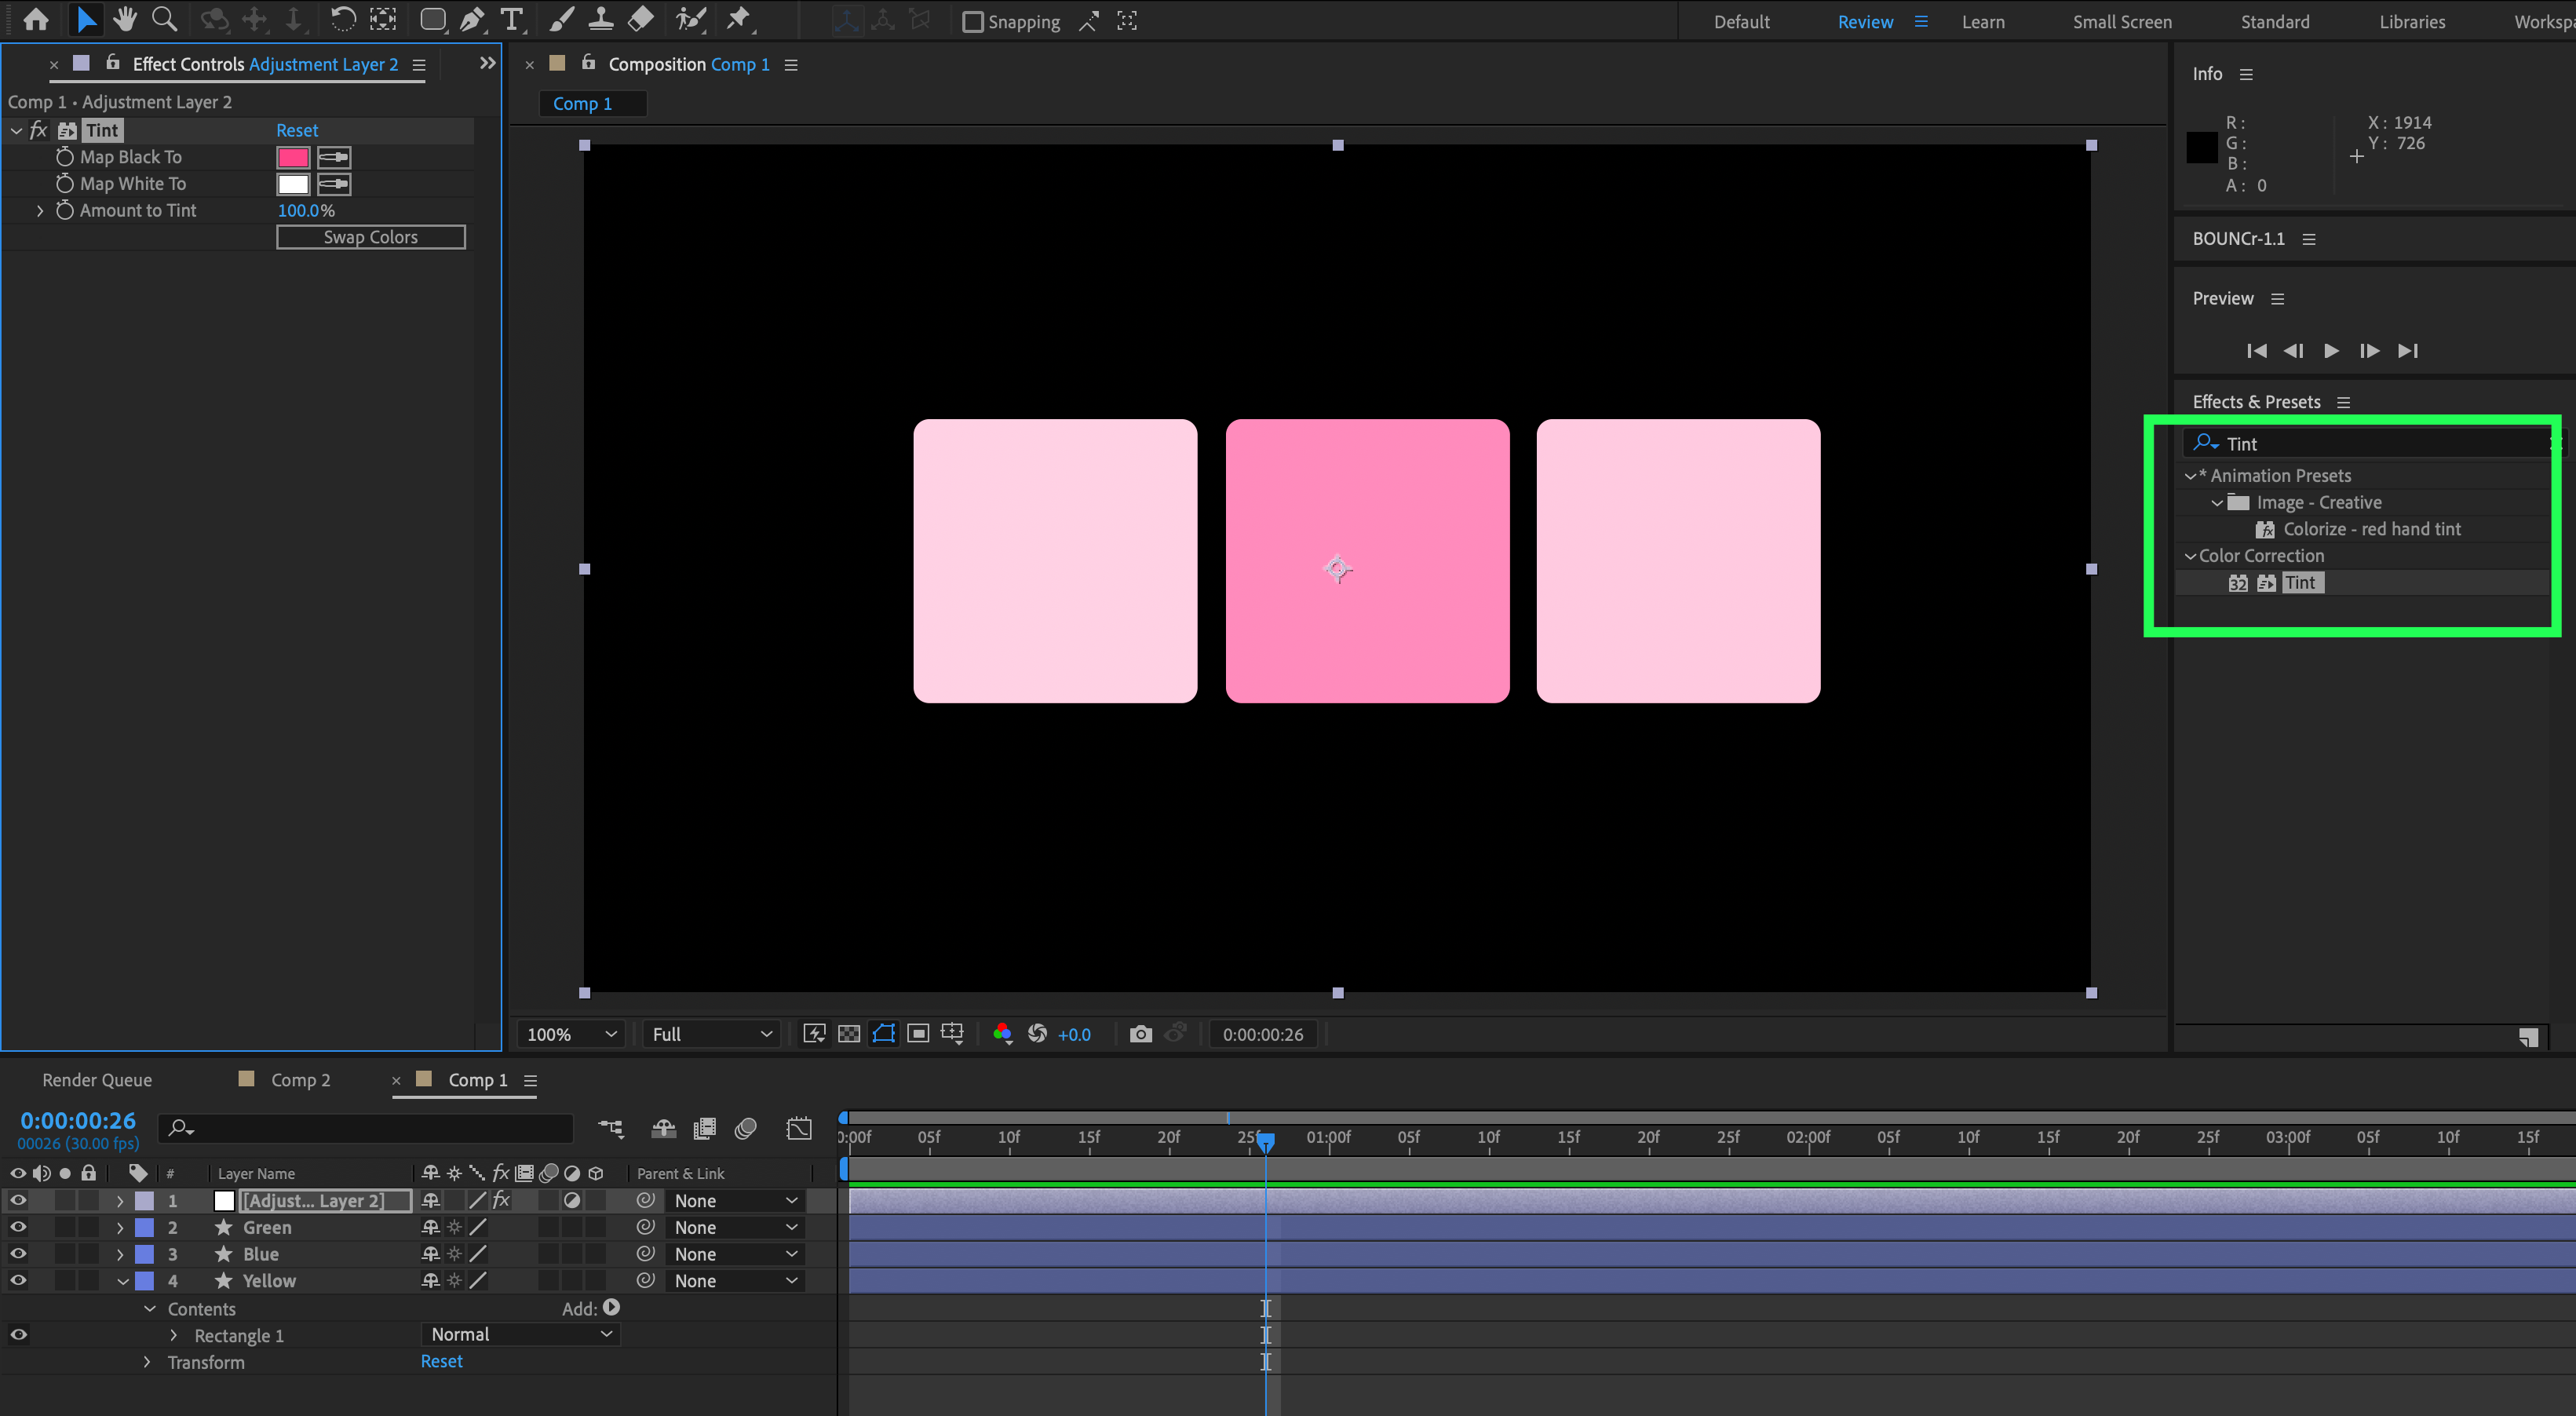Open the 100% magnification dropdown
The width and height of the screenshot is (2576, 1416).
[x=572, y=1034]
